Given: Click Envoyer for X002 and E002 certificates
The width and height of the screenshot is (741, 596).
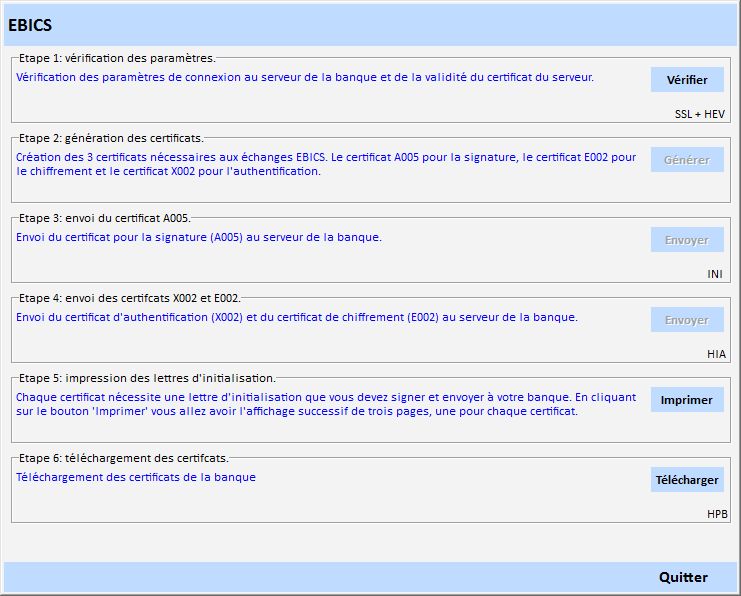Looking at the screenshot, I should (x=686, y=320).
